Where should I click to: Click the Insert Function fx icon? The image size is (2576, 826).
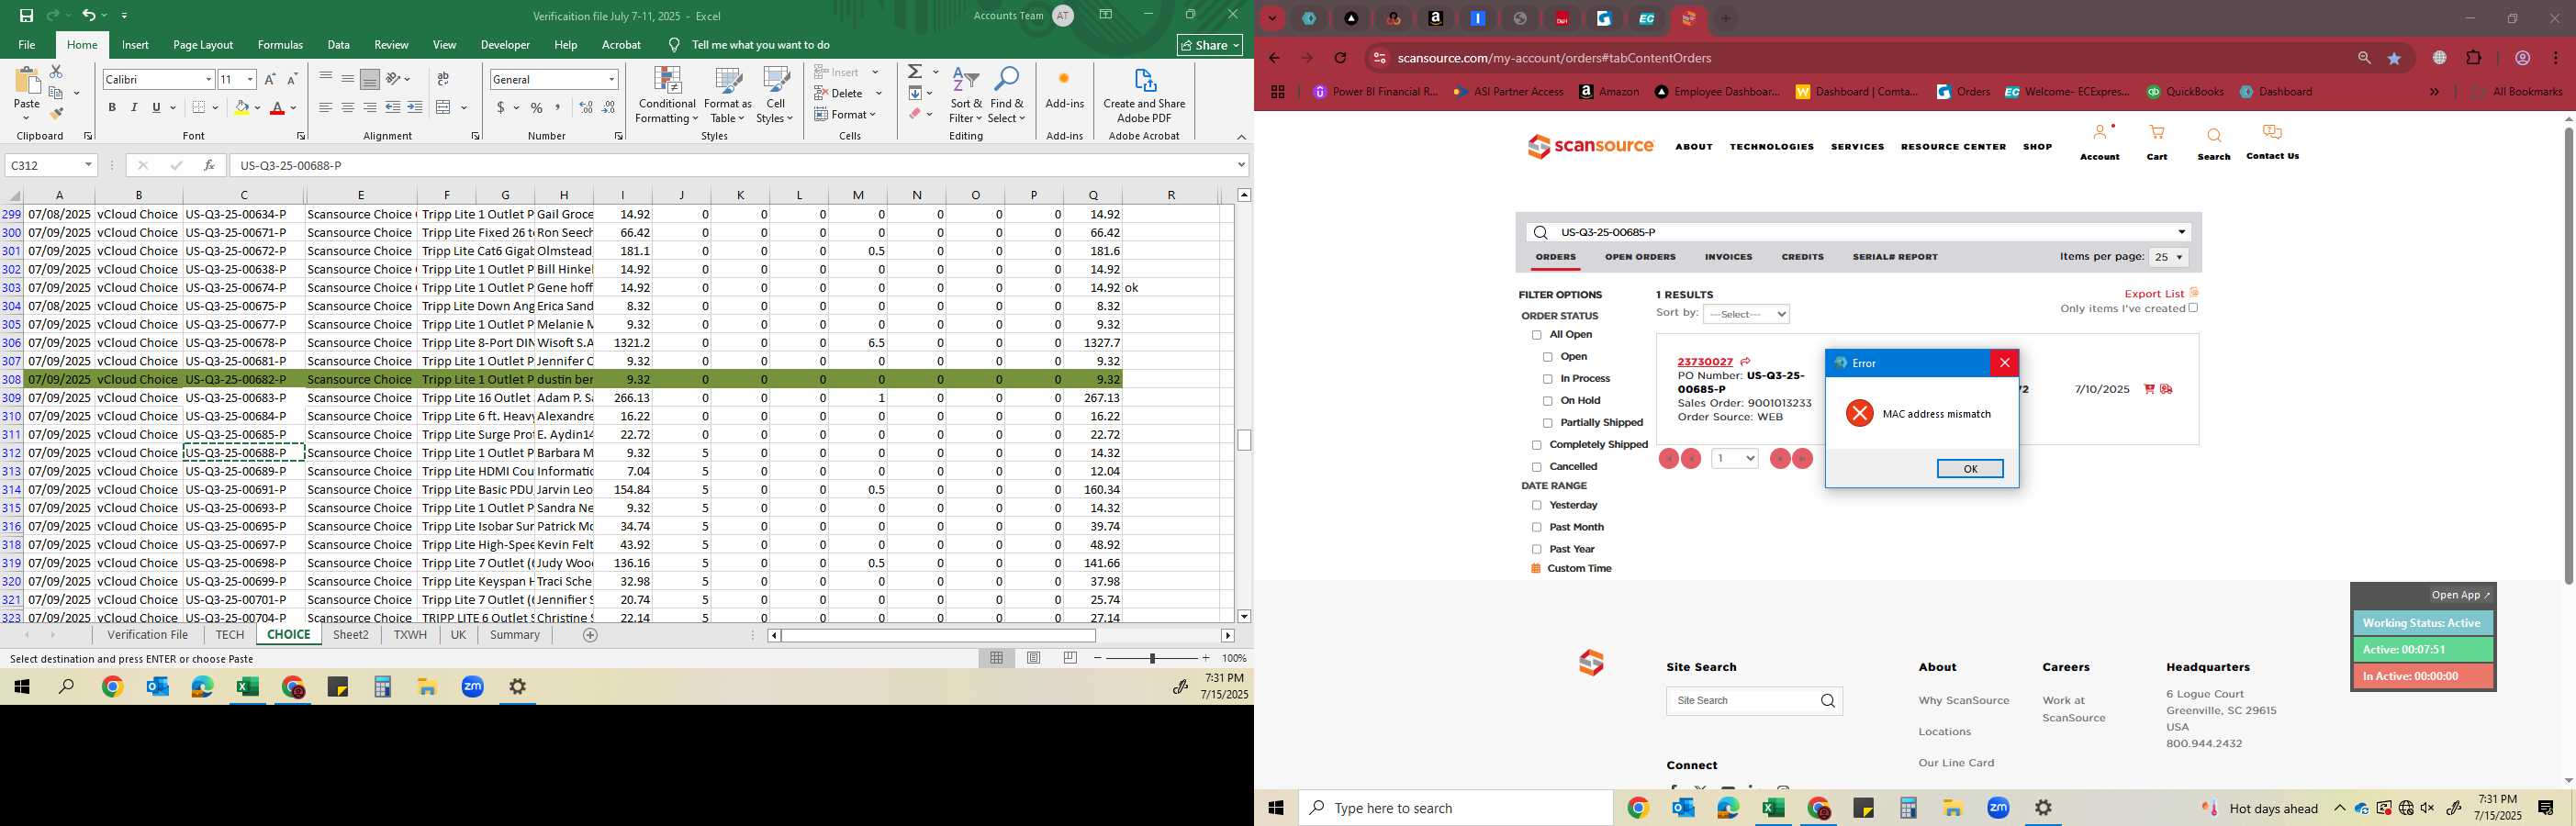click(208, 165)
